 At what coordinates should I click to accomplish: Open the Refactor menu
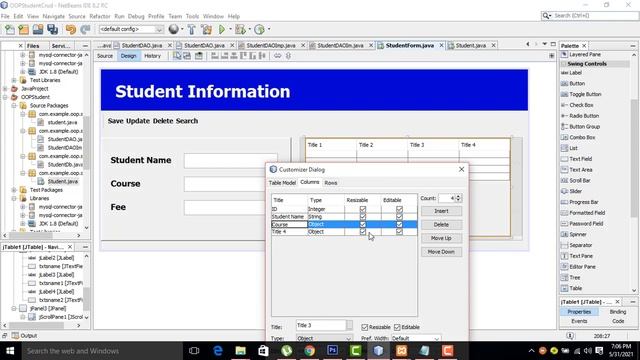tap(100, 16)
